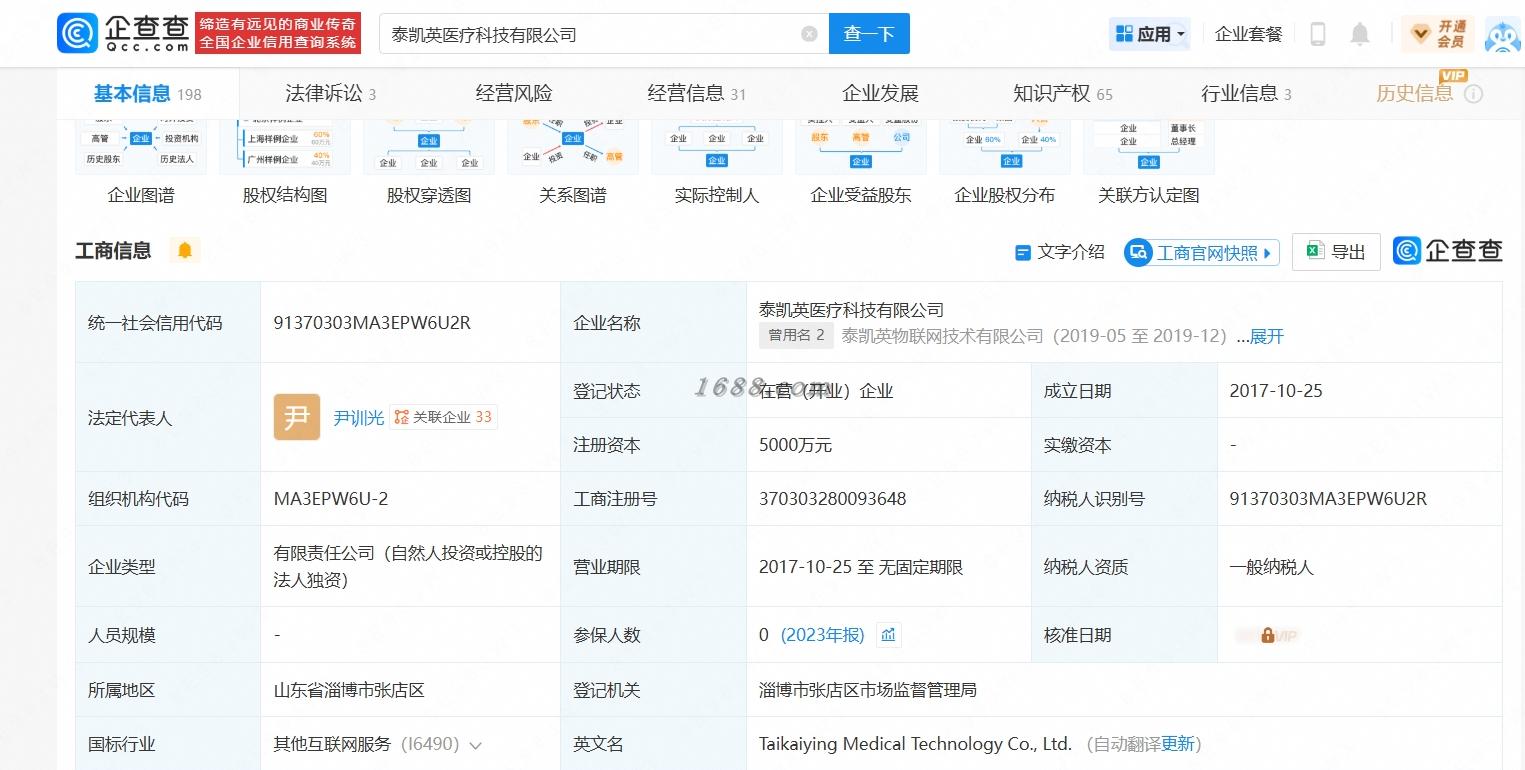Screen dimensions: 1525x770
Task: Click the 企查查 watermark logo beside 导出
Action: coord(1448,251)
